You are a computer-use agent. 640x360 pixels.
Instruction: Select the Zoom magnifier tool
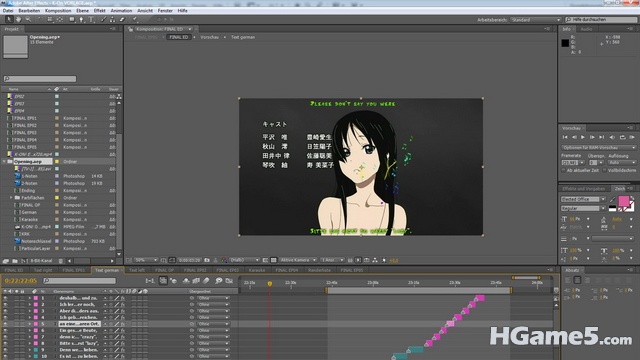point(28,19)
